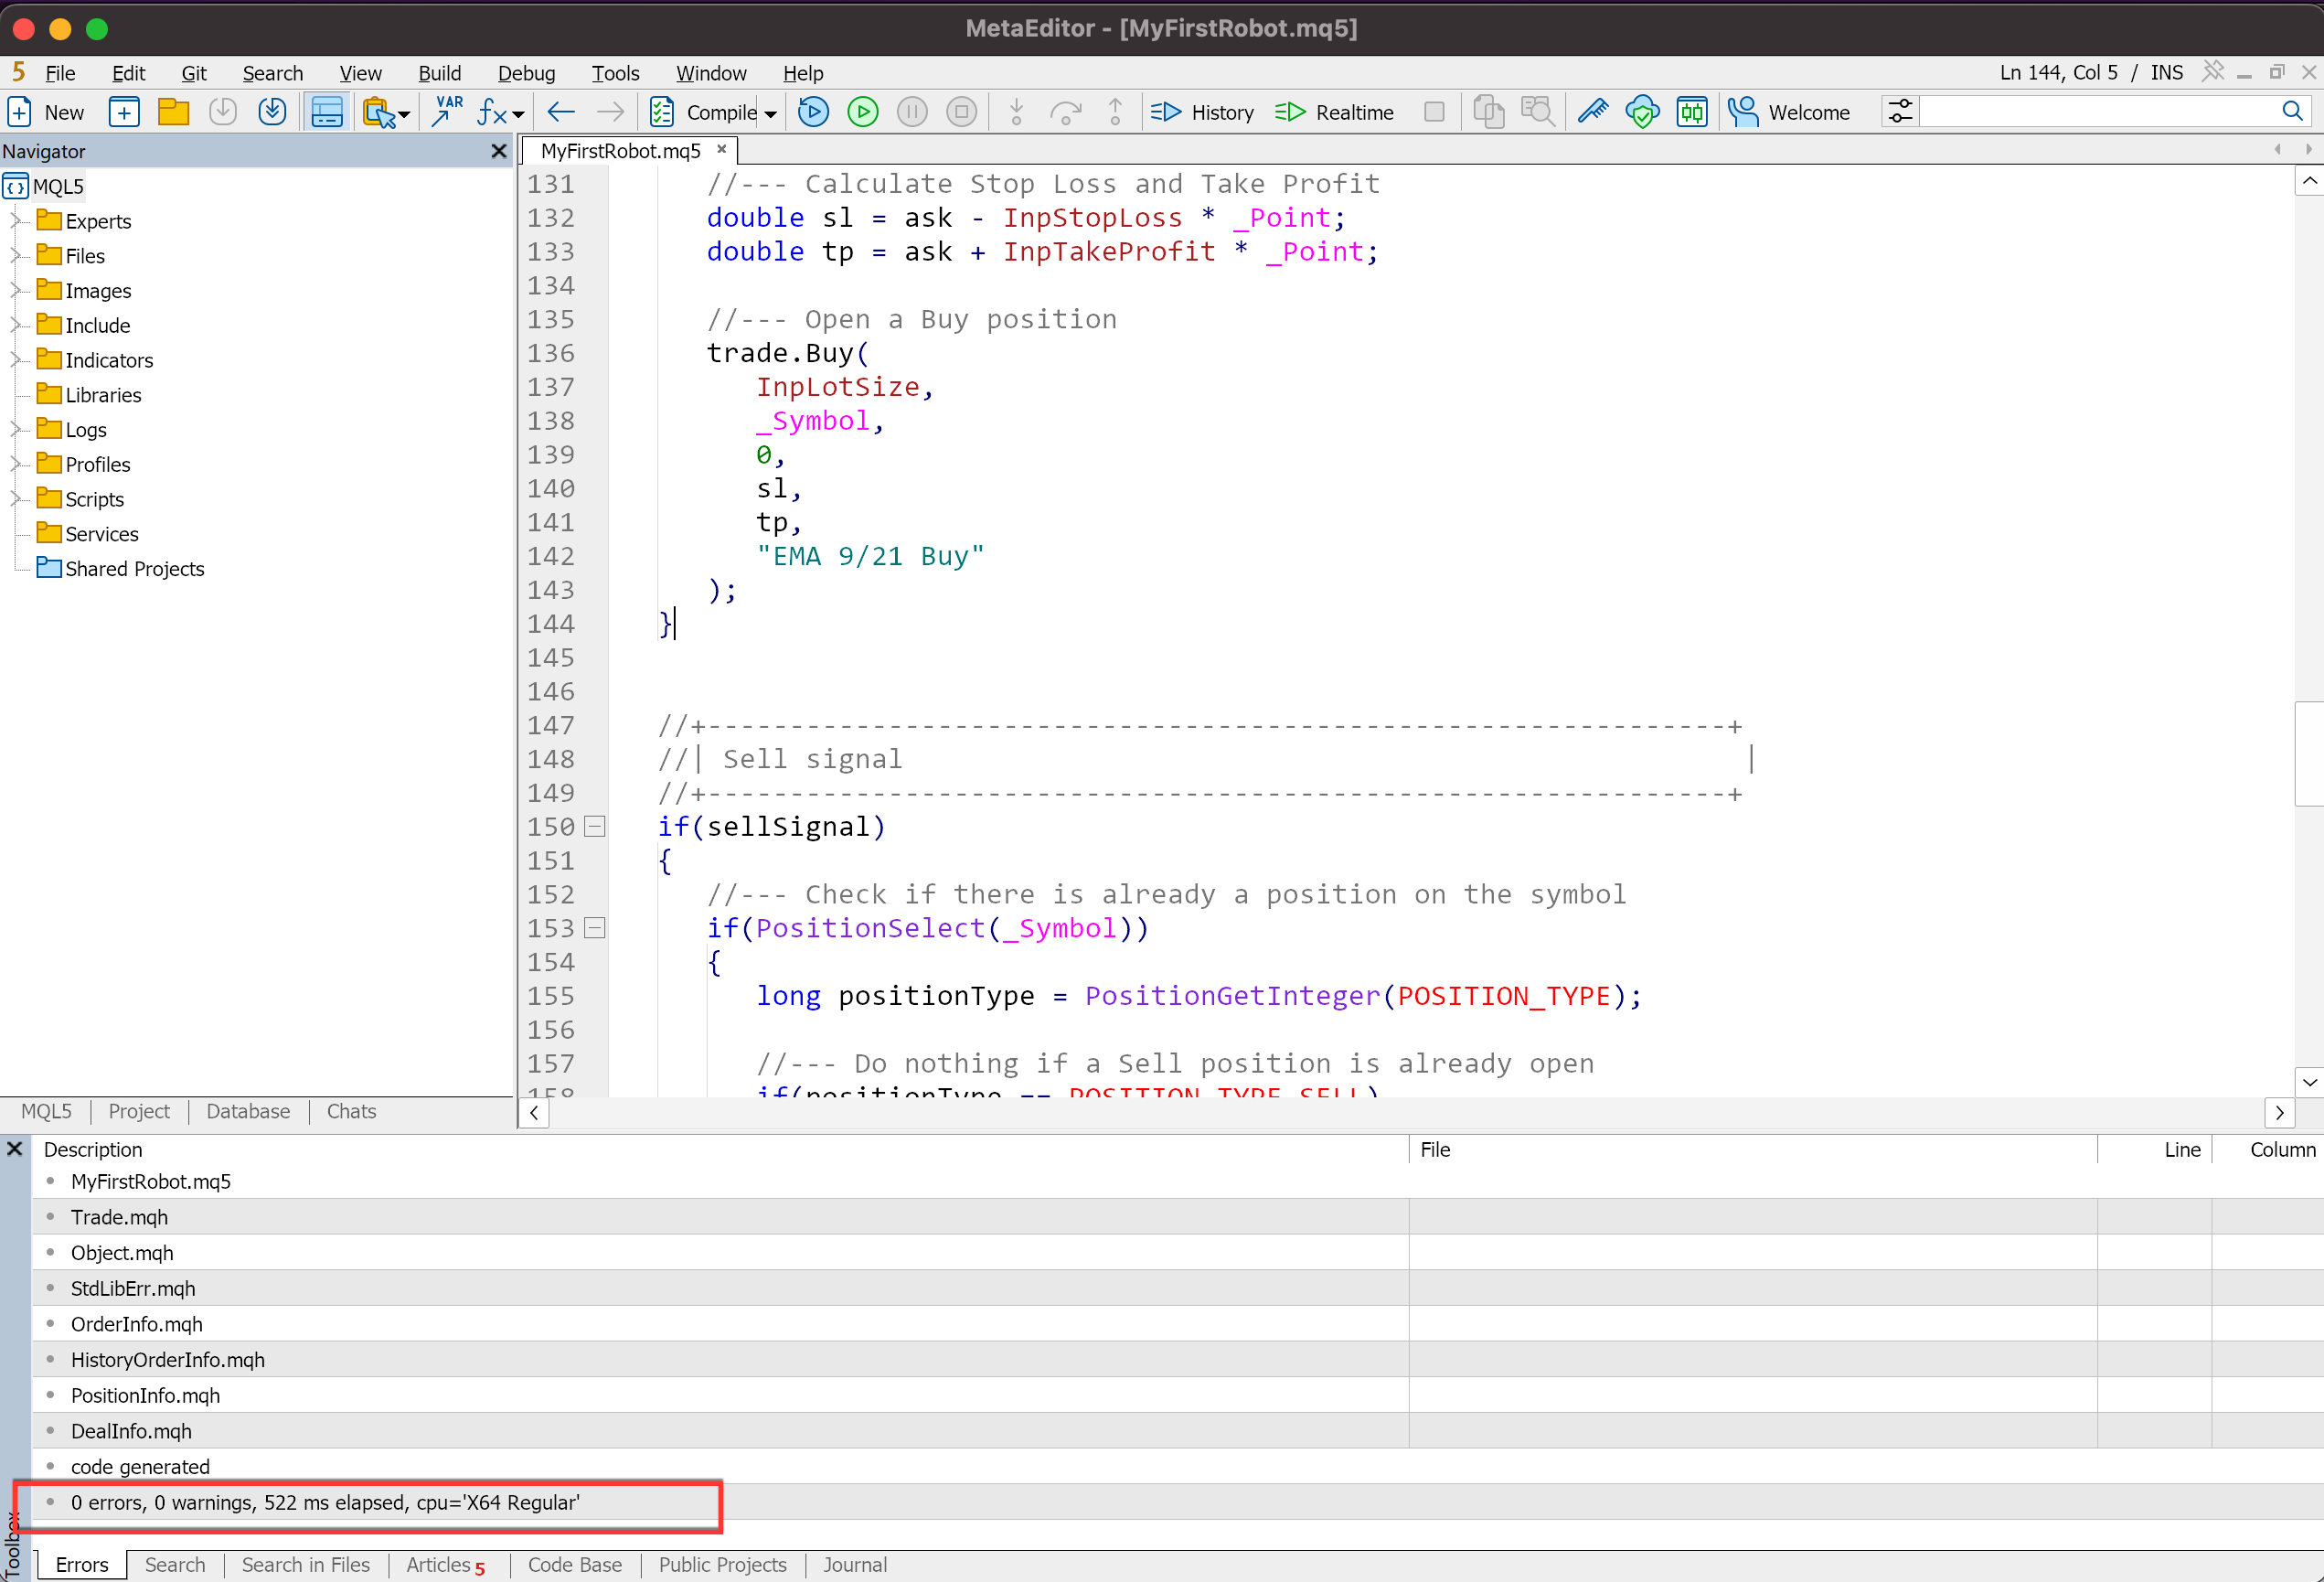Start debugging on real data (green play)
This screenshot has height=1582, width=2324.
[863, 112]
